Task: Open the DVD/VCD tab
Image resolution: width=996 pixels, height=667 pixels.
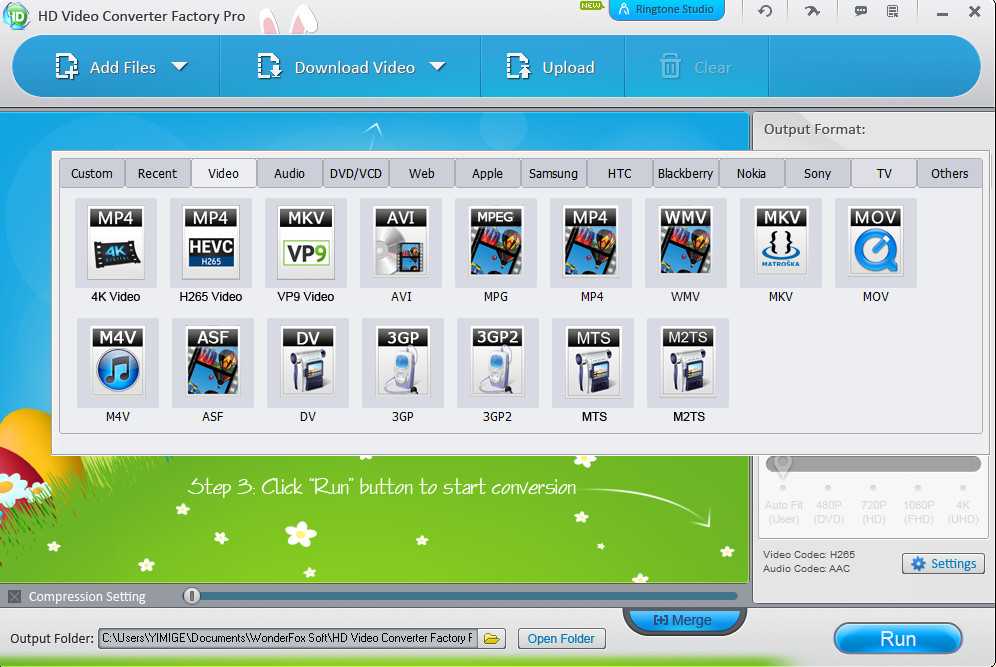Action: [x=356, y=173]
